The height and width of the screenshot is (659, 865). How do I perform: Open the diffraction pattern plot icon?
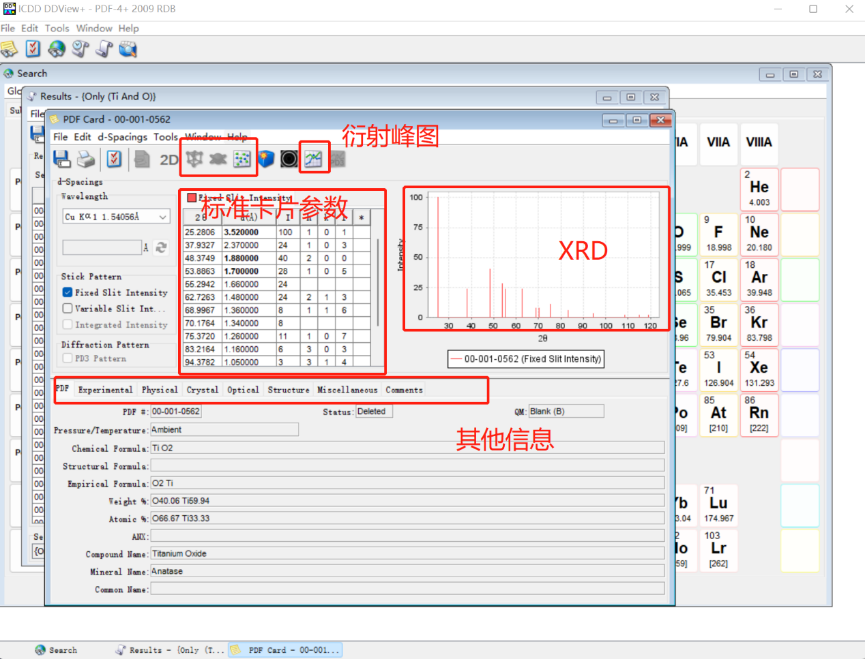pos(312,158)
